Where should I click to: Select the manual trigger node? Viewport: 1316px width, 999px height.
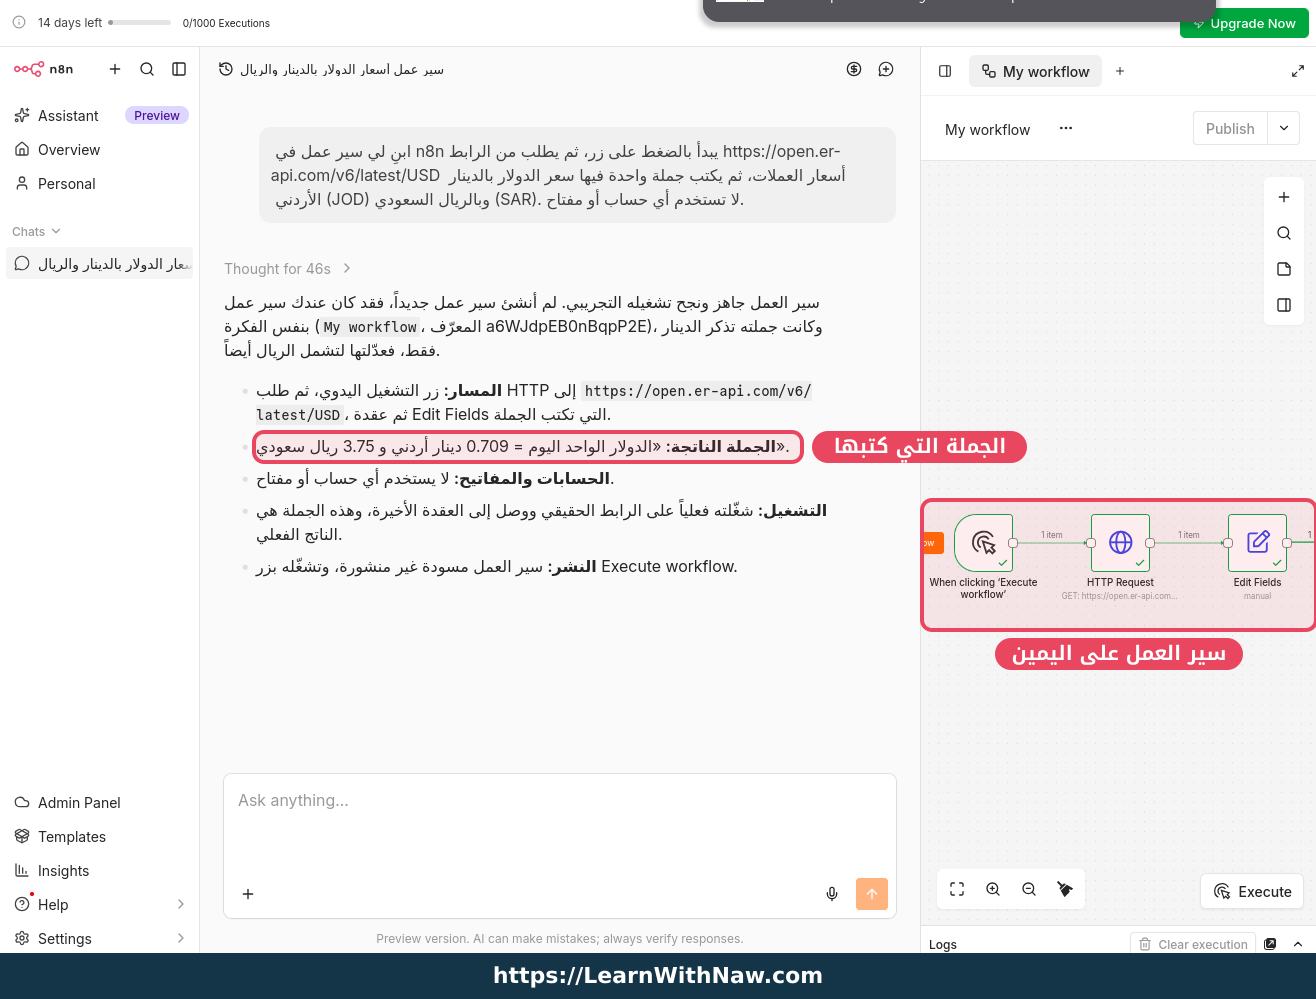tap(983, 543)
